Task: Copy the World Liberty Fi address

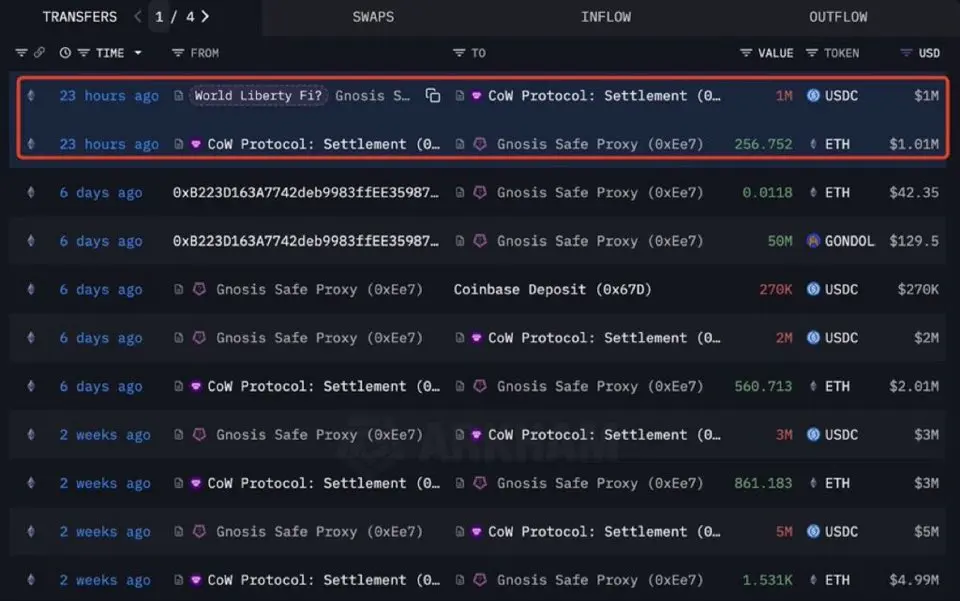Action: (x=433, y=95)
